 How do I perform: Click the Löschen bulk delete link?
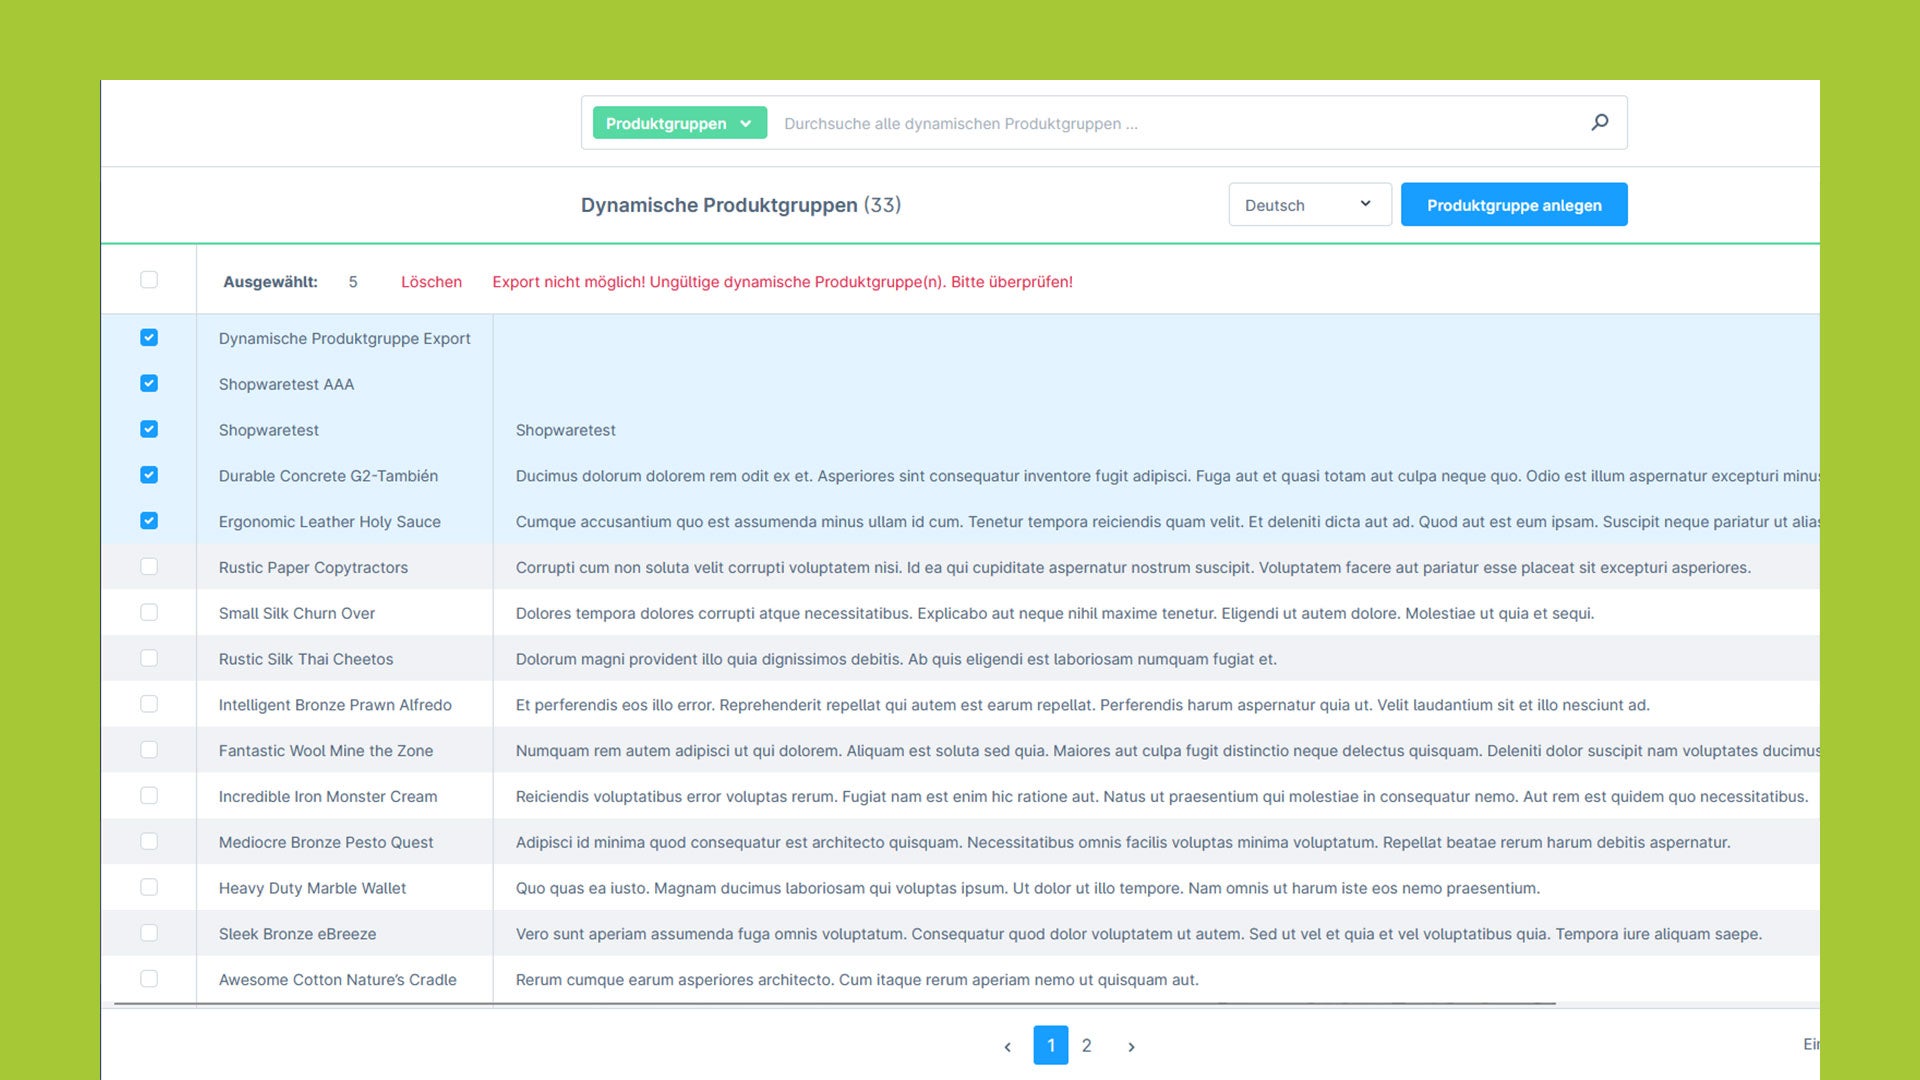[431, 282]
